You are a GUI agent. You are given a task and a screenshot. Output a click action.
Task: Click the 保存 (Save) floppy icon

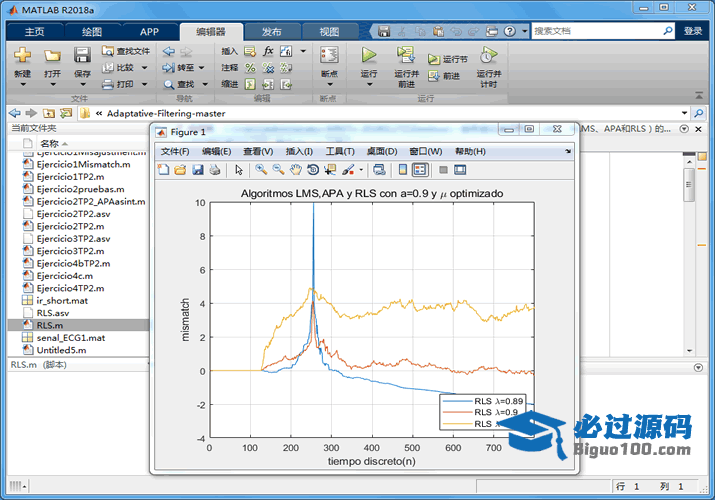[x=82, y=55]
